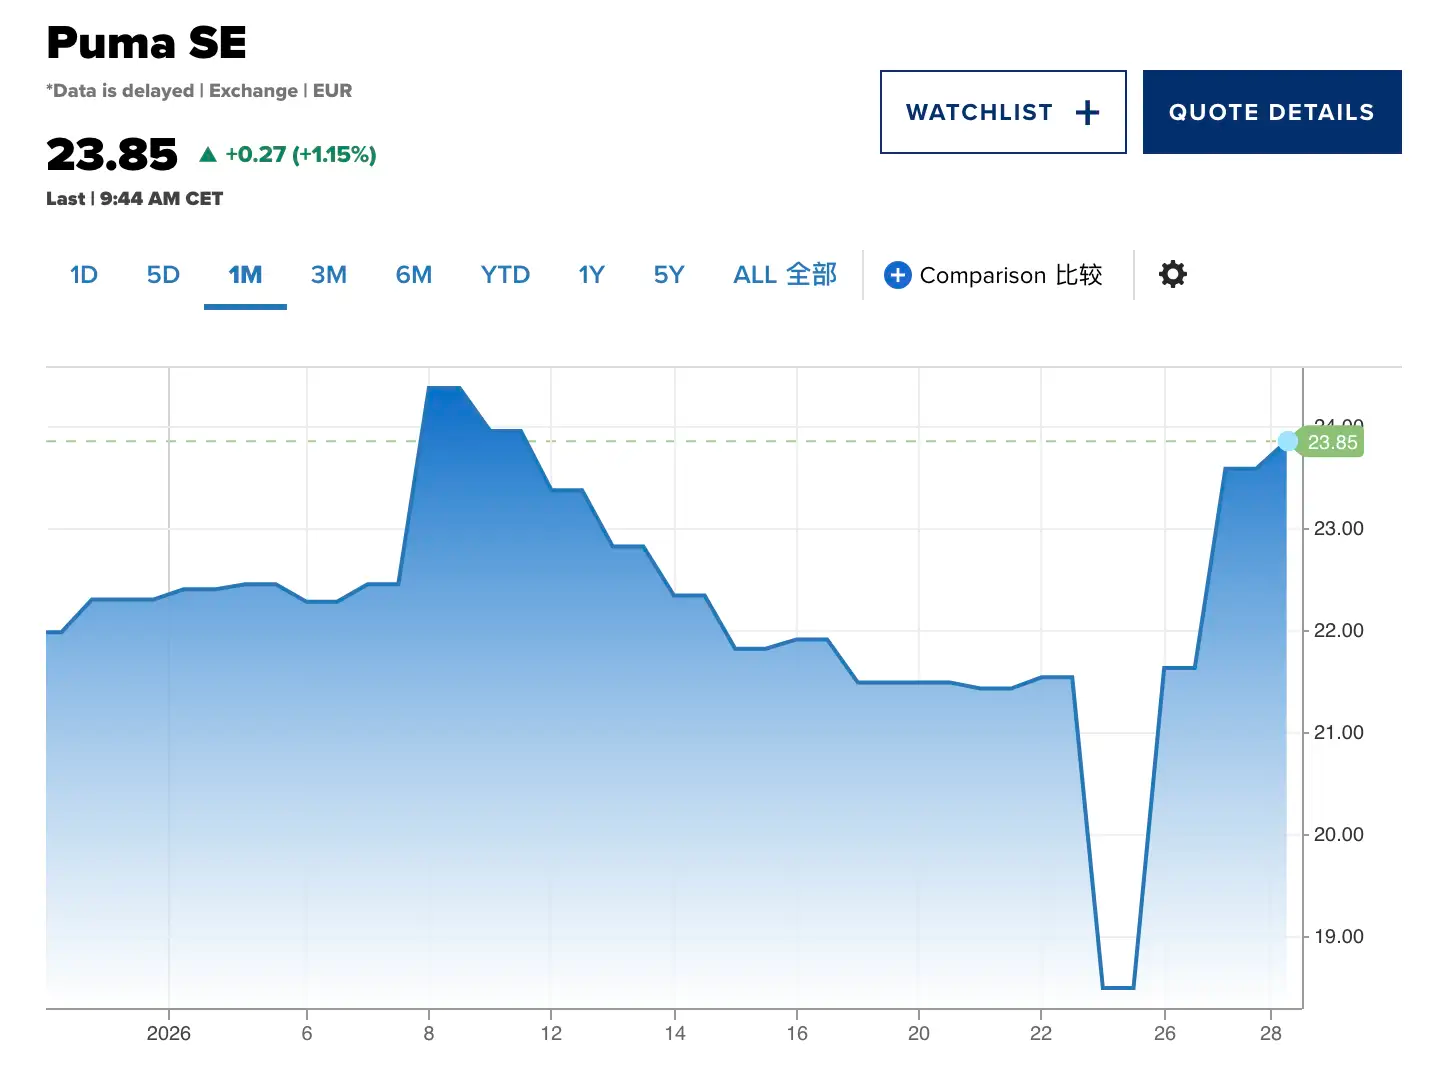Switch chart to 1D range
Viewport: 1448px width, 1068px height.
point(84,275)
